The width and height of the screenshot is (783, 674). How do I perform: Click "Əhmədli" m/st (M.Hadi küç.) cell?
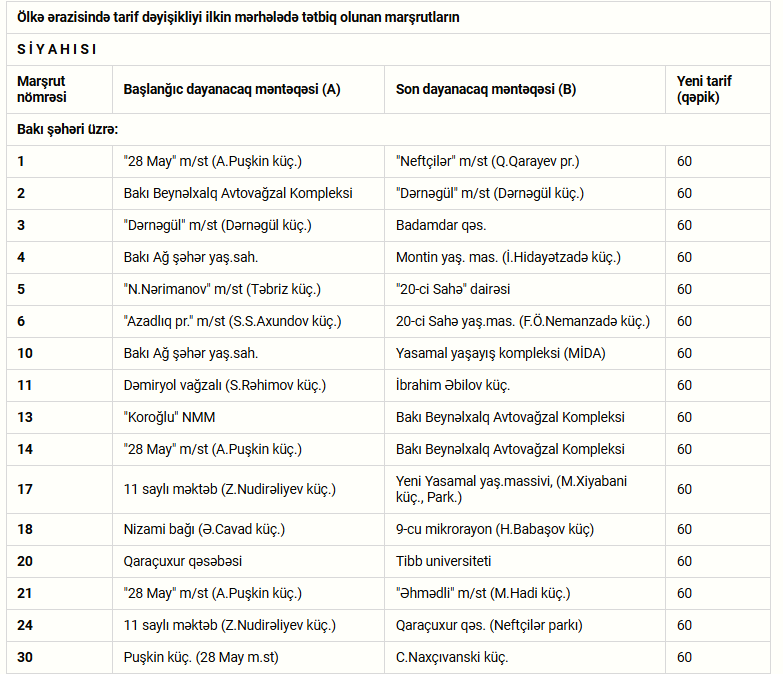(x=525, y=593)
